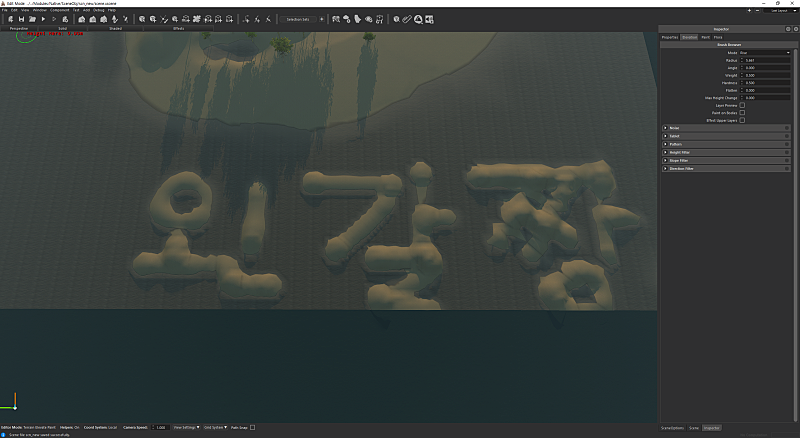Click the Radius stepper arrows
The height and width of the screenshot is (438, 800).
coord(741,60)
